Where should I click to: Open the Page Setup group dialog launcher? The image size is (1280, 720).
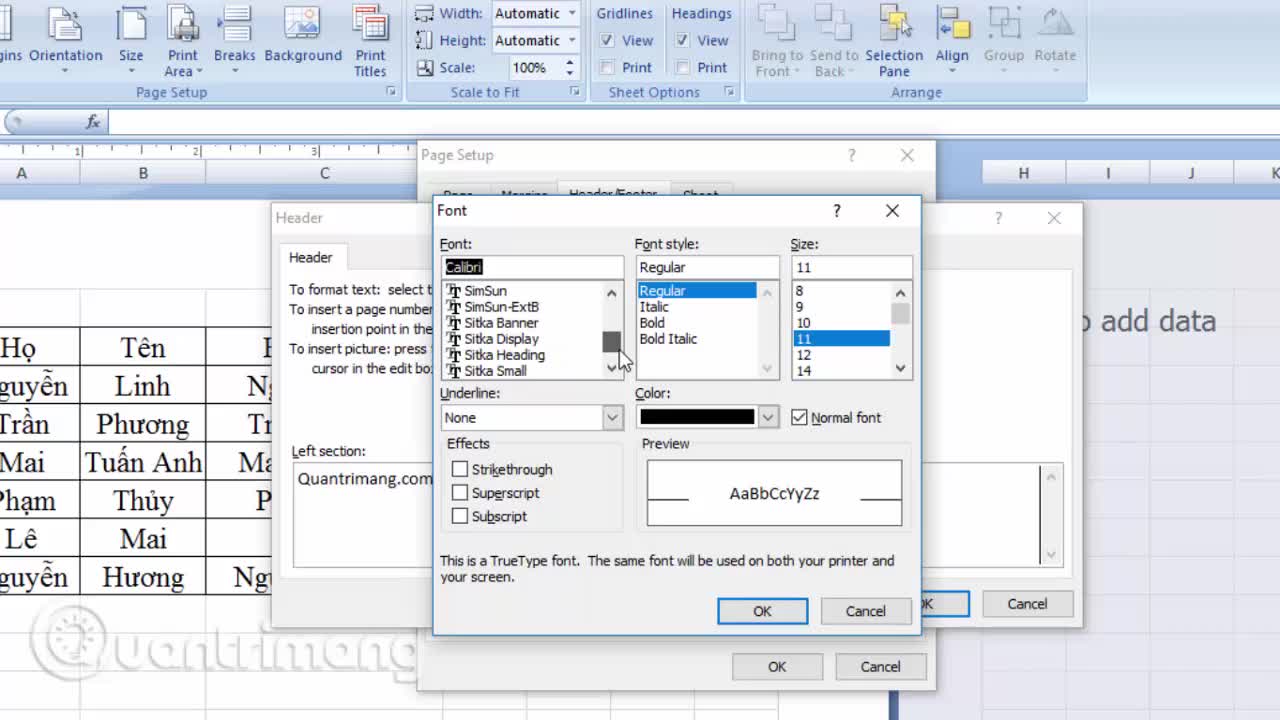[x=391, y=92]
